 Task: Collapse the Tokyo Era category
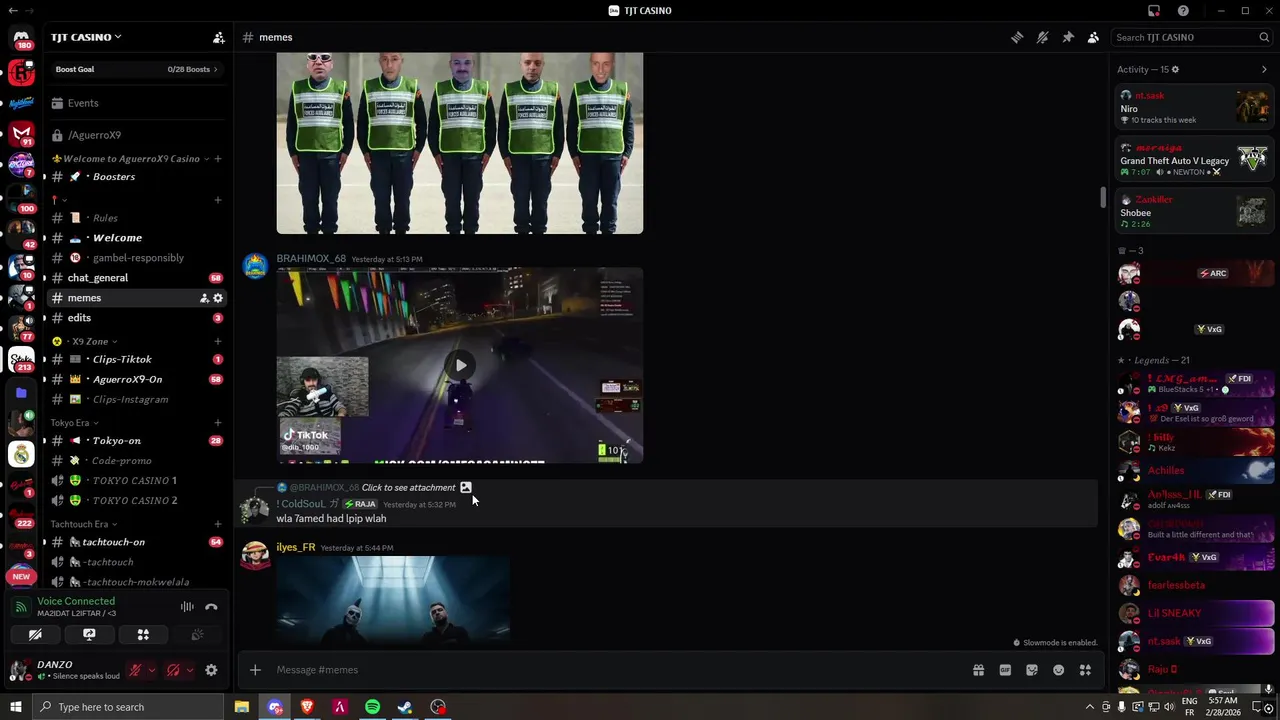pyautogui.click(x=74, y=423)
